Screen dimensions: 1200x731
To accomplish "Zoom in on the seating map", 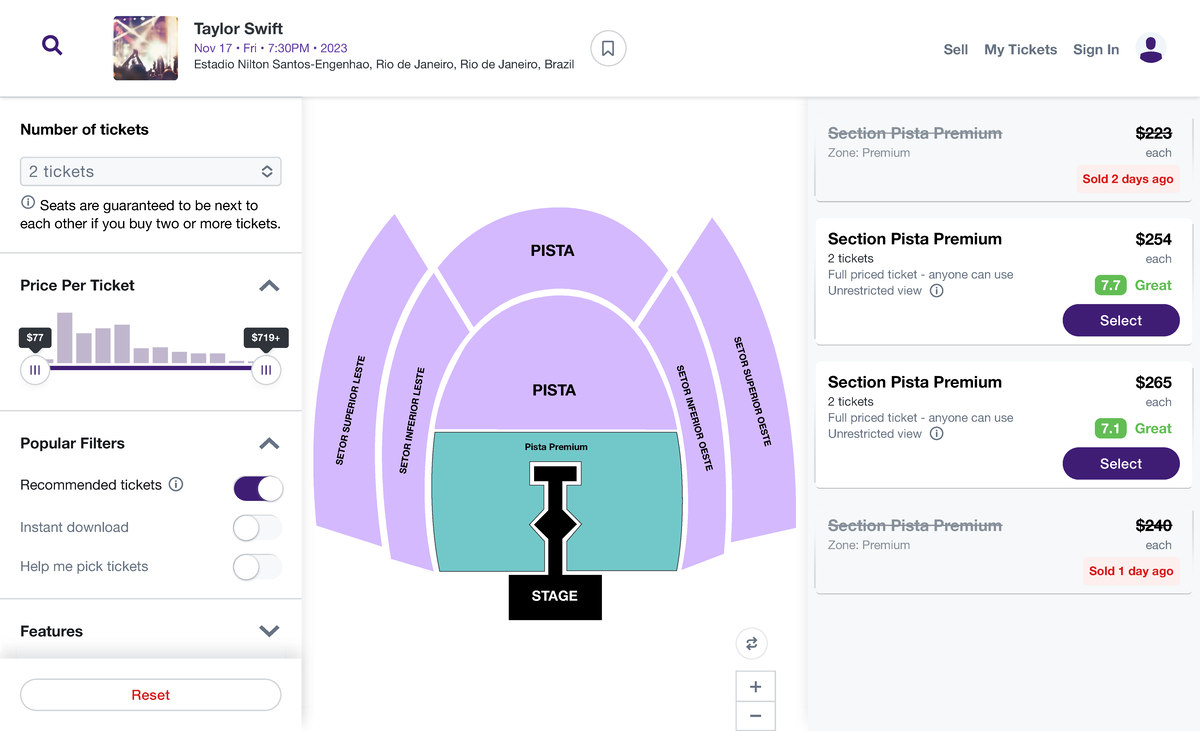I will point(755,686).
